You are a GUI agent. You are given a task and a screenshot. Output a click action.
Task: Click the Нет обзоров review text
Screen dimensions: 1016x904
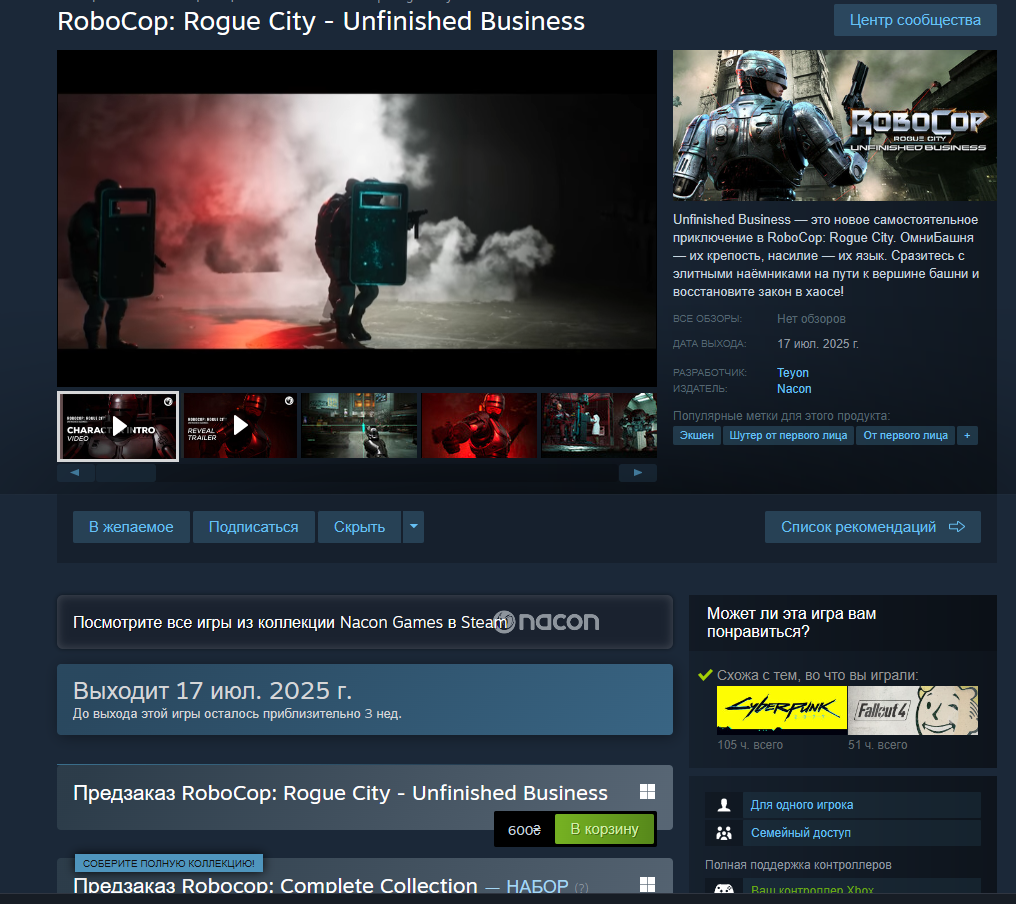click(x=811, y=319)
